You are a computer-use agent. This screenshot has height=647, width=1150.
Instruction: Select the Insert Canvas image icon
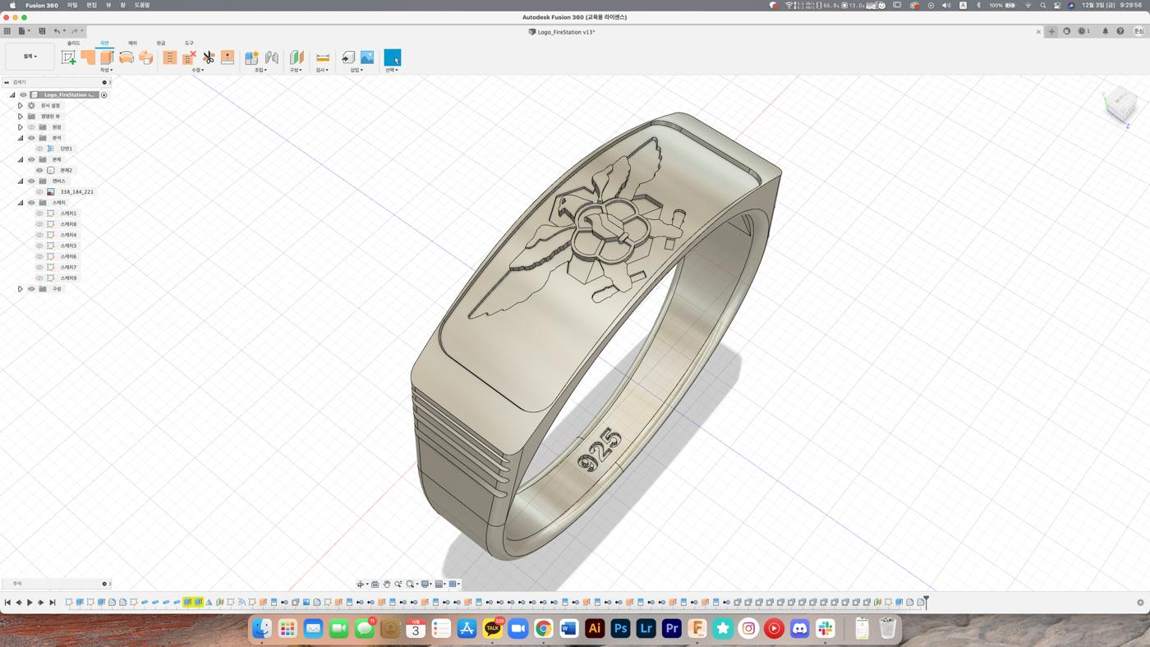(x=367, y=57)
